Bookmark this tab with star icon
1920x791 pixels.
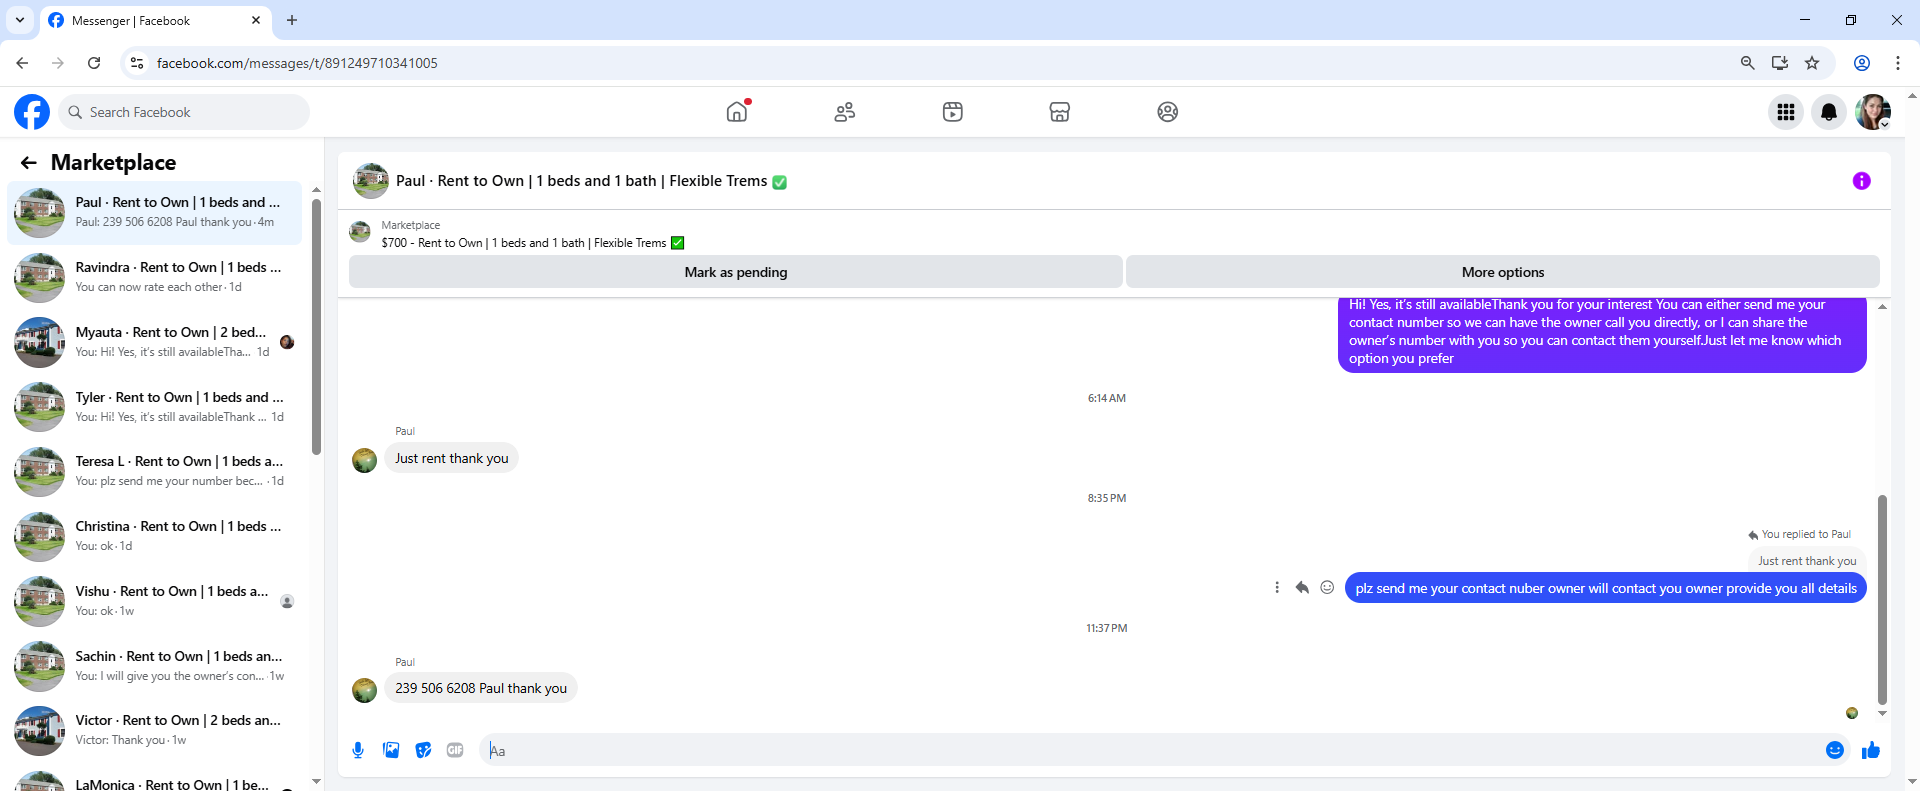(1812, 63)
